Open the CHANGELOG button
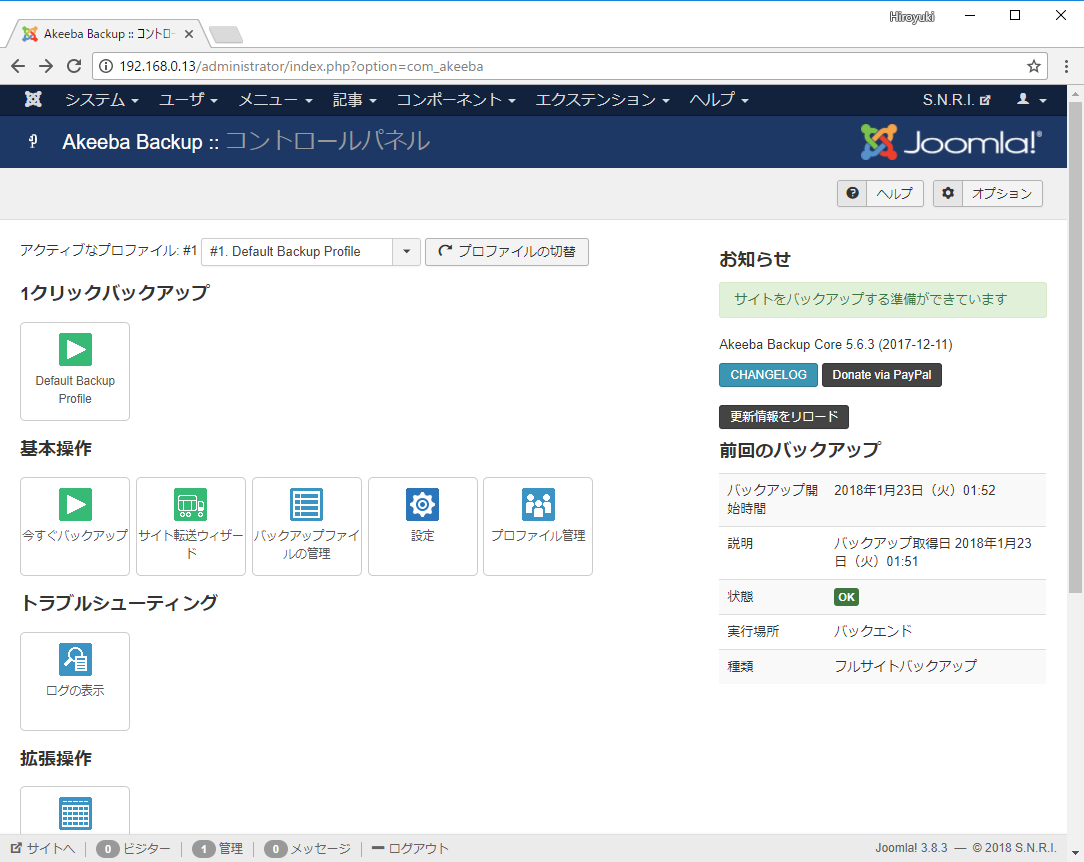1084x862 pixels. pyautogui.click(x=768, y=375)
